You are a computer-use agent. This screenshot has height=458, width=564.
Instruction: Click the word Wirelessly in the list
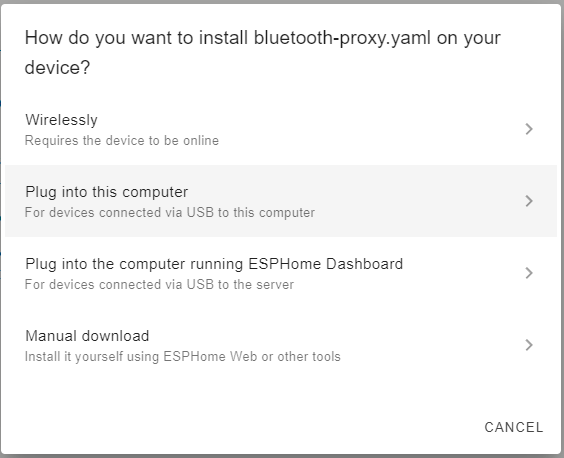pos(61,120)
